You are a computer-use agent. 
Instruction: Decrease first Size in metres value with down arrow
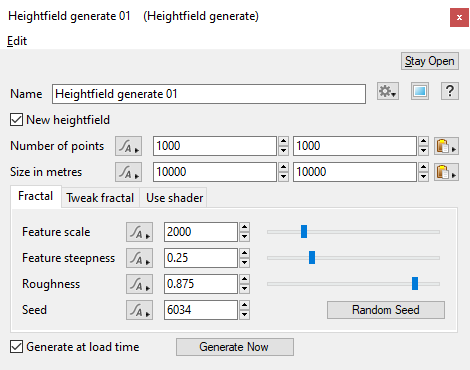pos(283,177)
